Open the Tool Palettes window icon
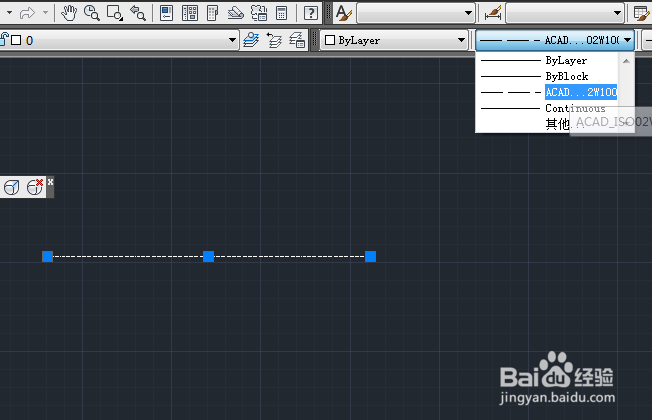This screenshot has width=652, height=420. pyautogui.click(x=212, y=13)
